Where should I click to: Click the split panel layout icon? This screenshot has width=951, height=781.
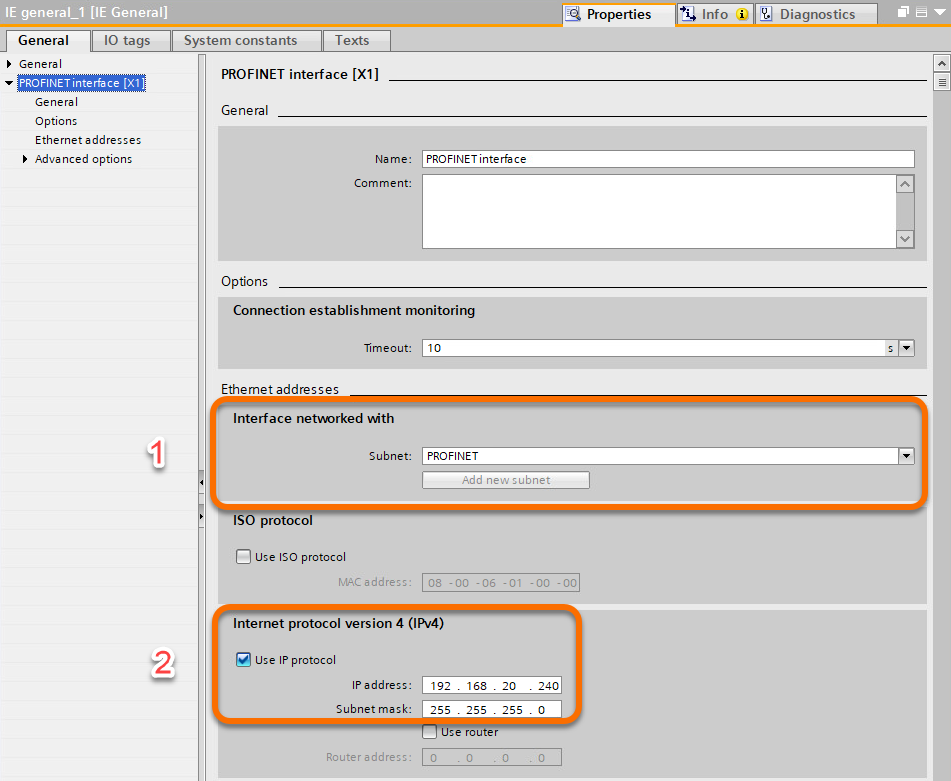(x=921, y=12)
